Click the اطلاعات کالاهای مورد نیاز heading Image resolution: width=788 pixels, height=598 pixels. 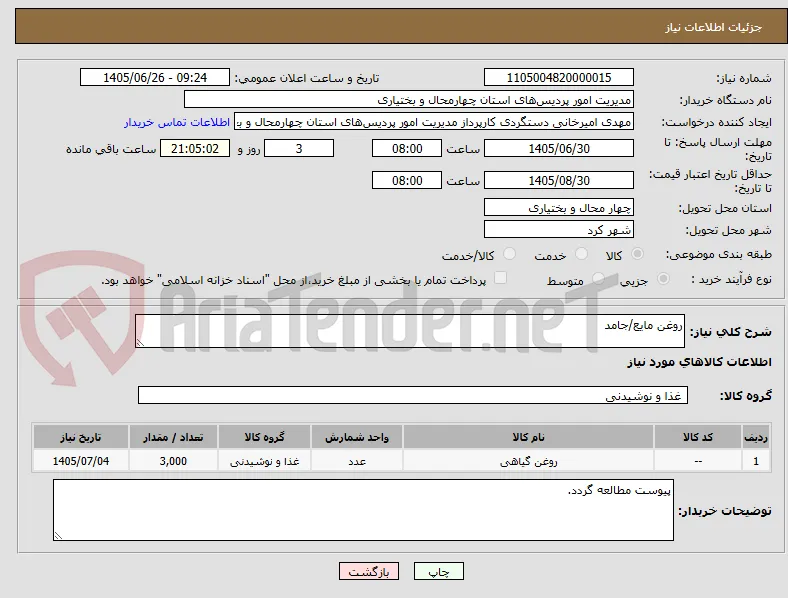click(699, 362)
